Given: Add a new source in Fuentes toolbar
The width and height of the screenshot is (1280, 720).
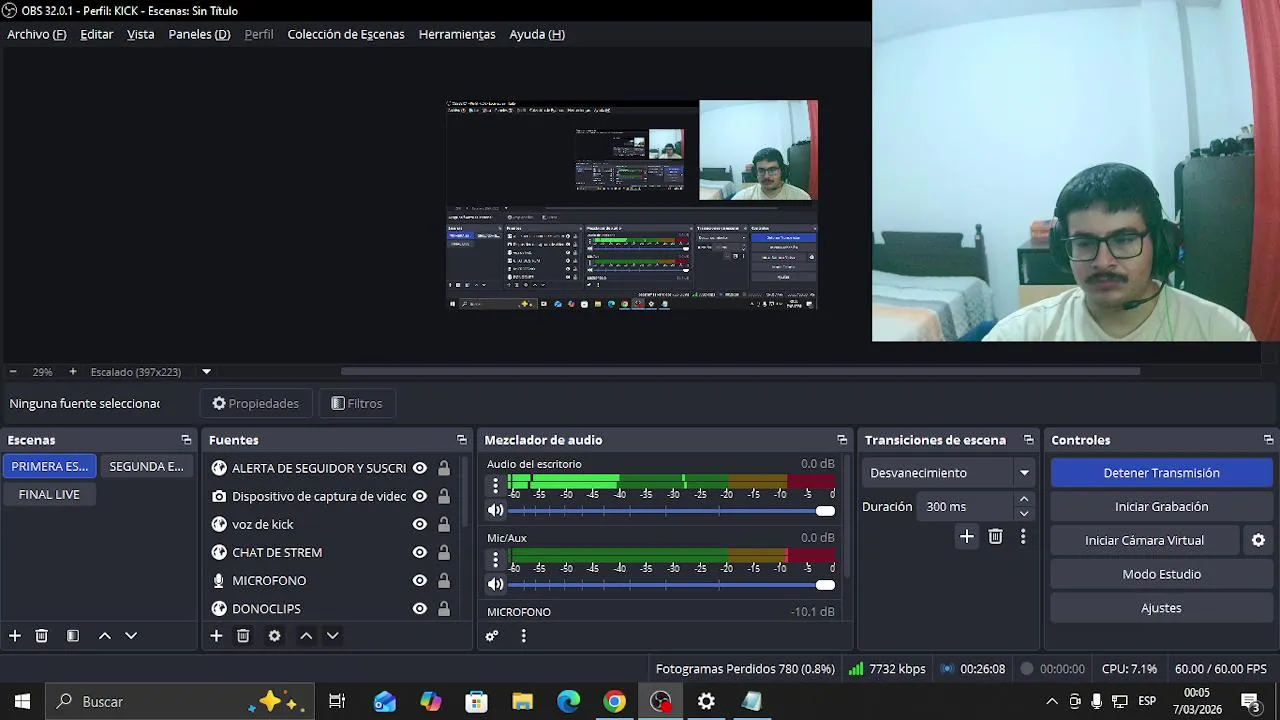Looking at the screenshot, I should 216,636.
